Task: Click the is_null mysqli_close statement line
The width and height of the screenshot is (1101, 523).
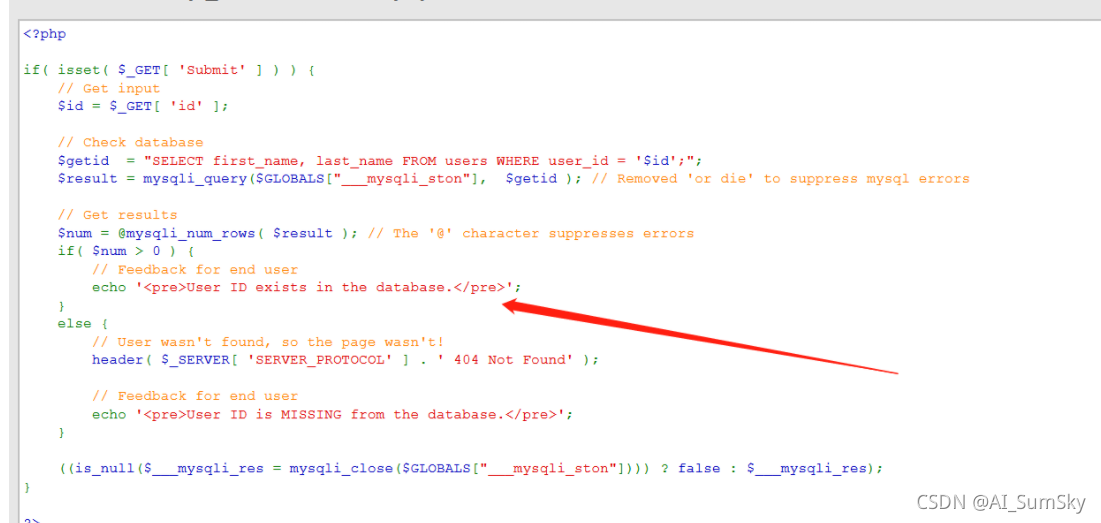Action: click(470, 468)
